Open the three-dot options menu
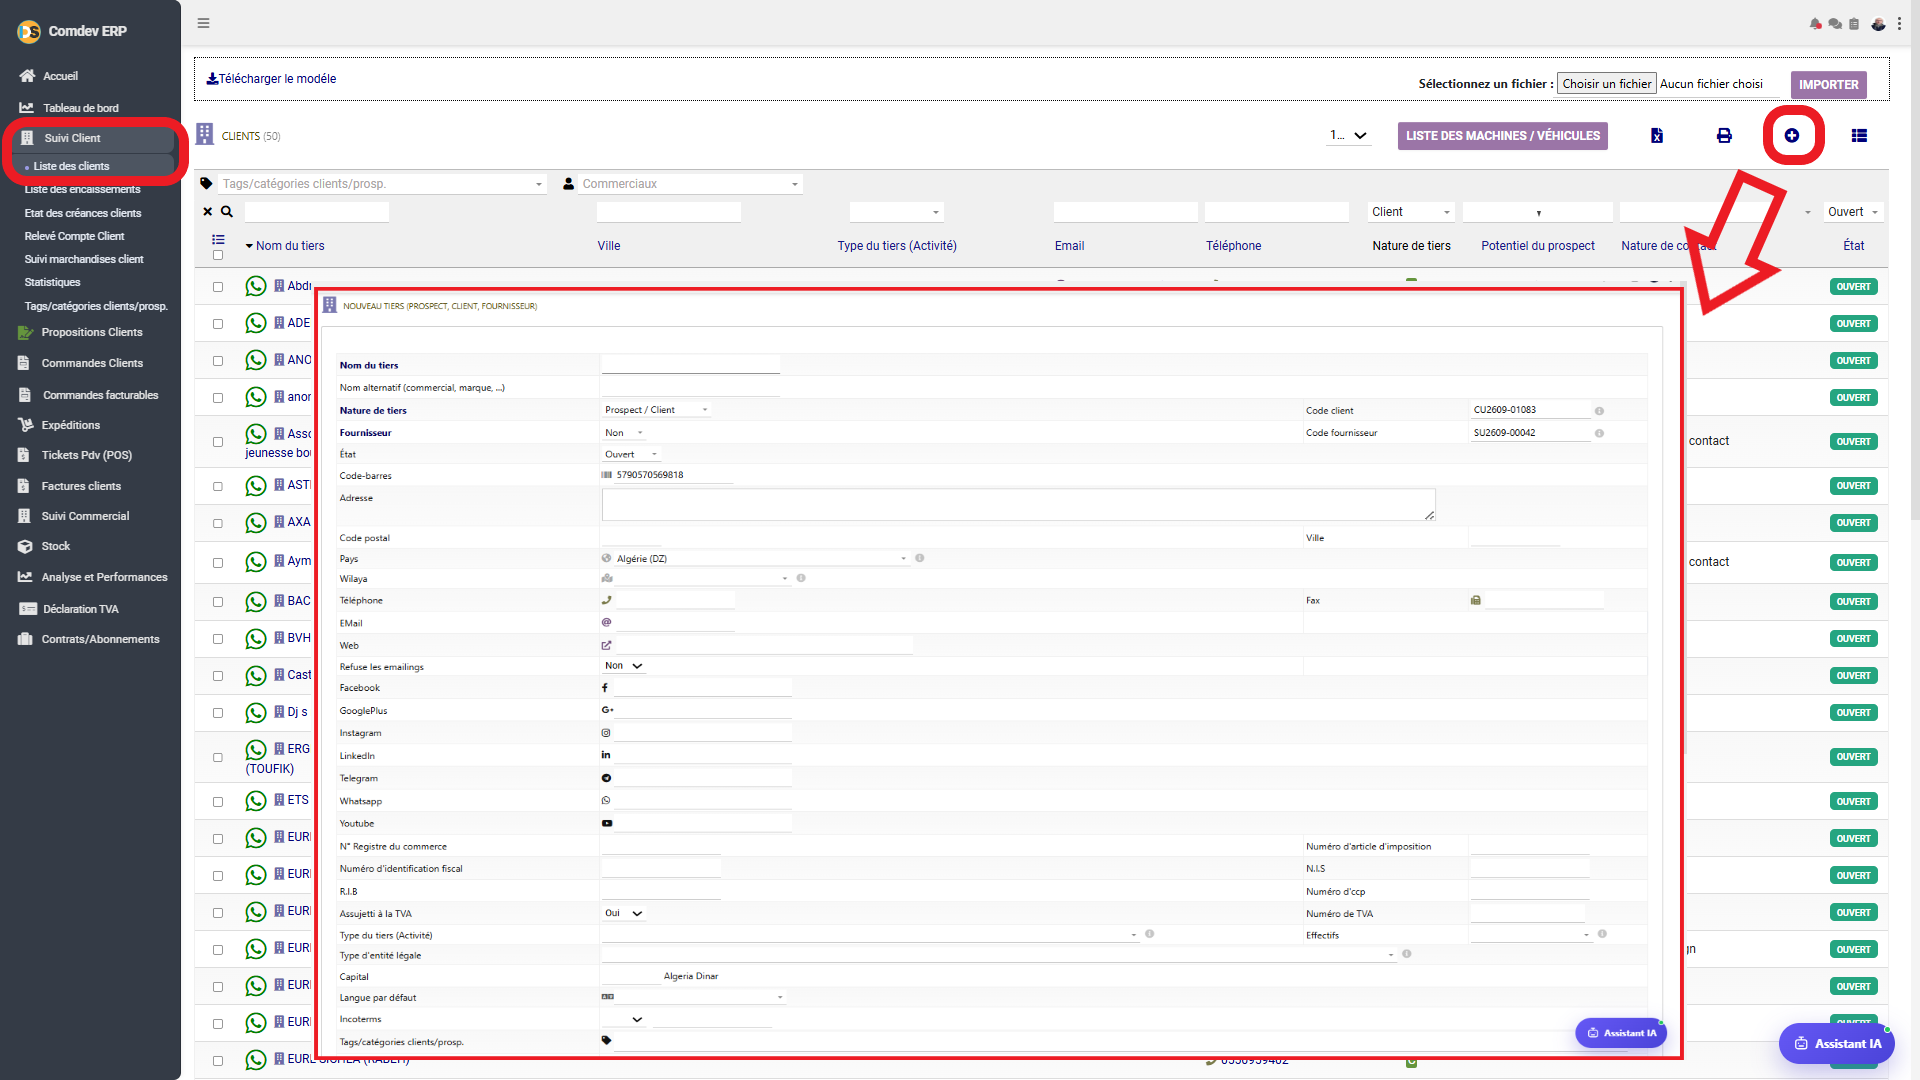The height and width of the screenshot is (1080, 1920). point(1899,24)
